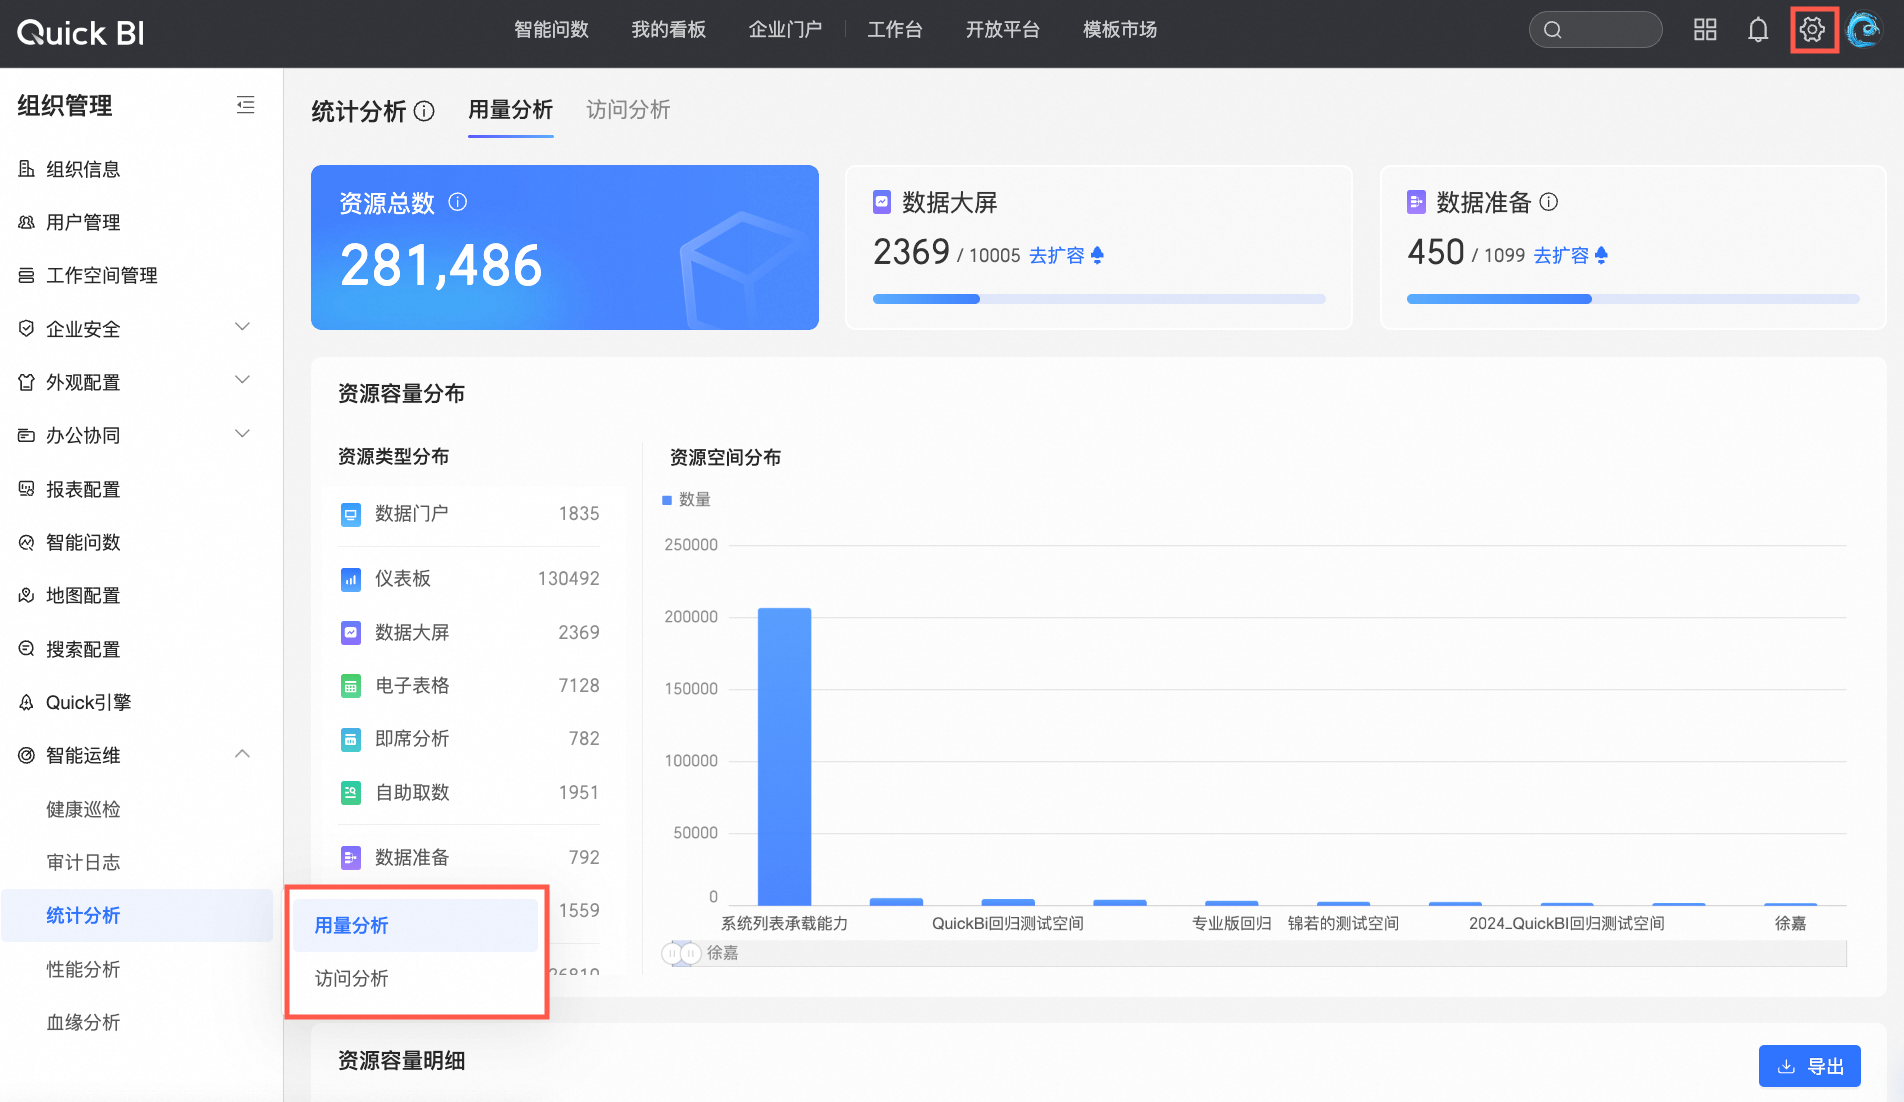The image size is (1904, 1102).
Task: Open 审计日志 in sidebar
Action: (83, 862)
